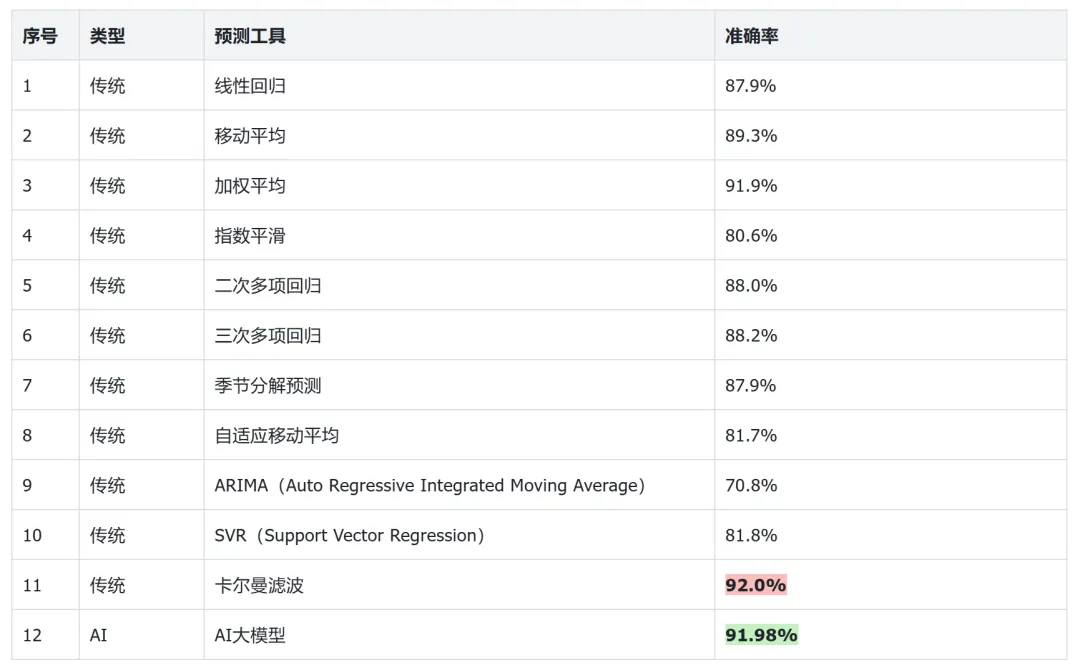Image resolution: width=1080 pixels, height=670 pixels.
Task: Click the AI type cell in row 12
Action: 98,636
